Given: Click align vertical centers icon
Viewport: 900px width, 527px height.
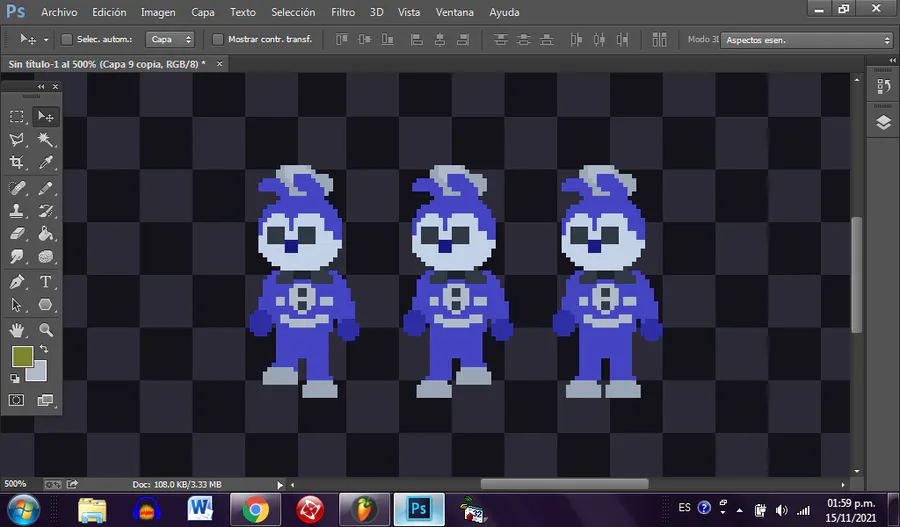Looking at the screenshot, I should pos(364,40).
